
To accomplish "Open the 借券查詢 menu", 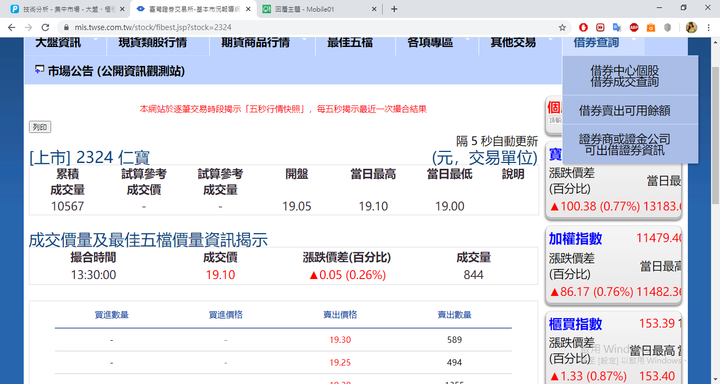I will [x=596, y=43].
